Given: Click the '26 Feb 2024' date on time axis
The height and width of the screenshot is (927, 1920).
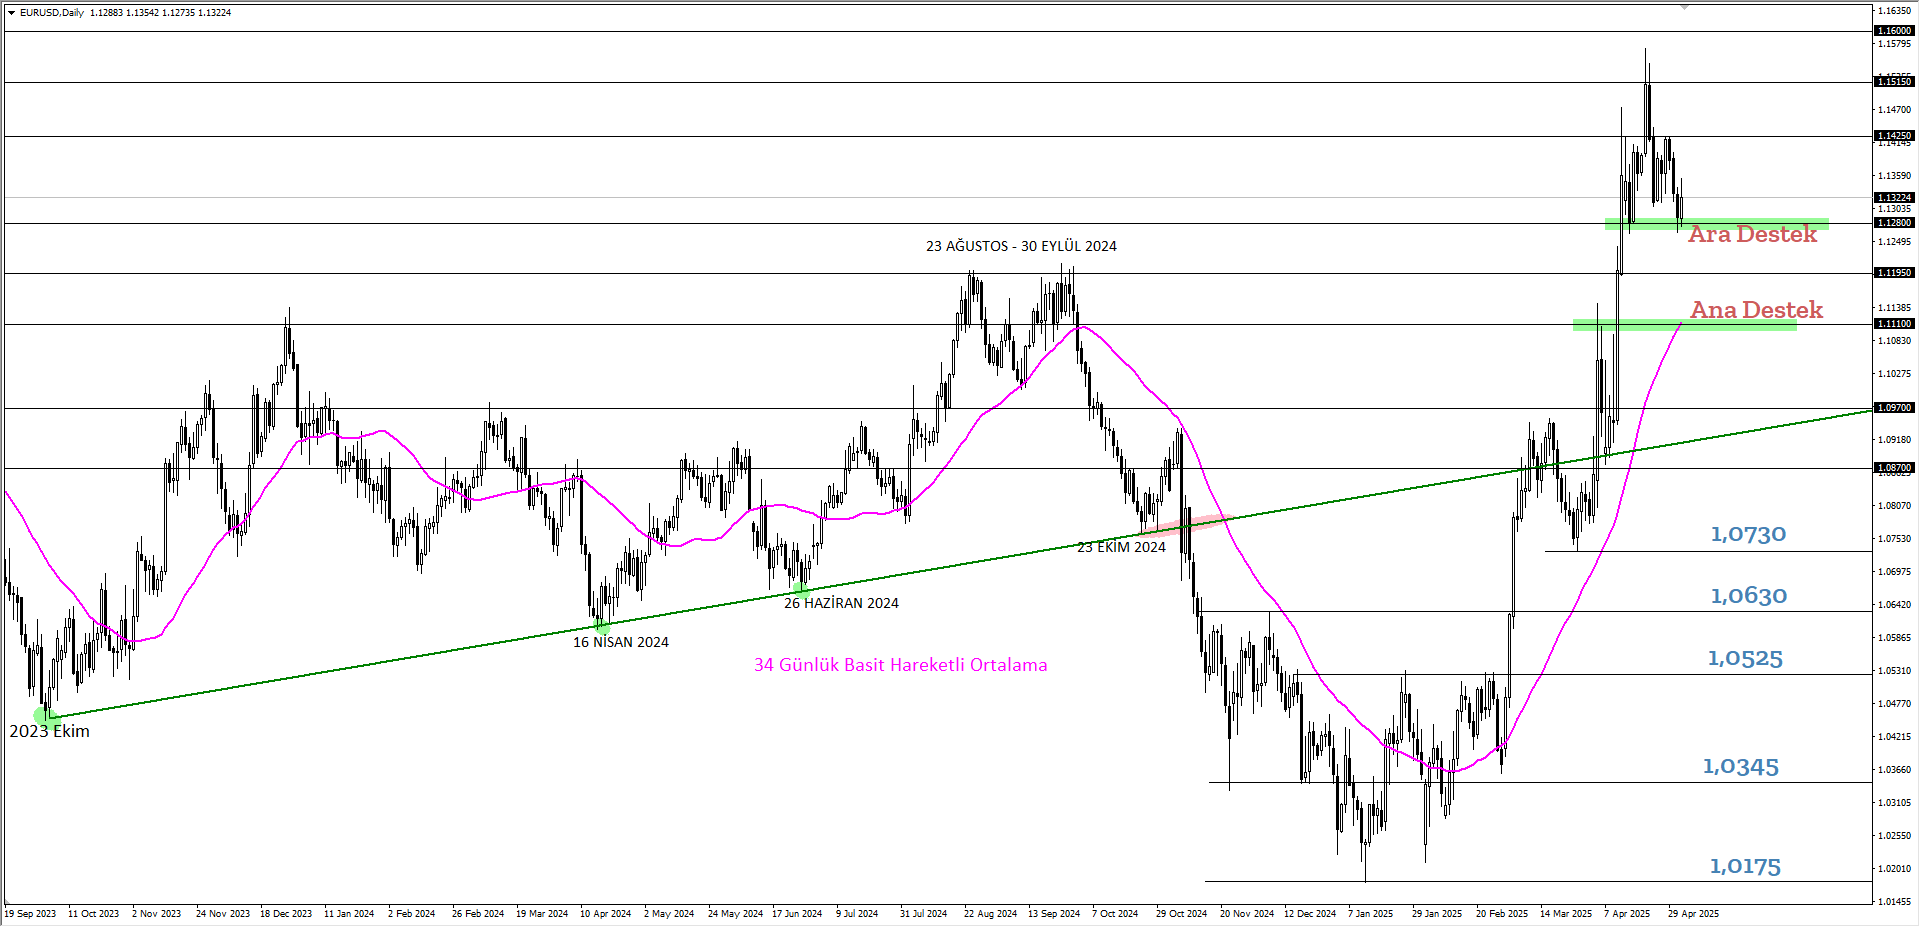Looking at the screenshot, I should point(478,914).
